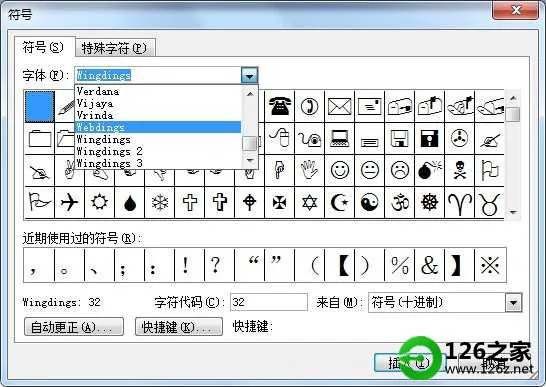Pick the recently used question mark
546x387 pixels.
[x=219, y=265]
